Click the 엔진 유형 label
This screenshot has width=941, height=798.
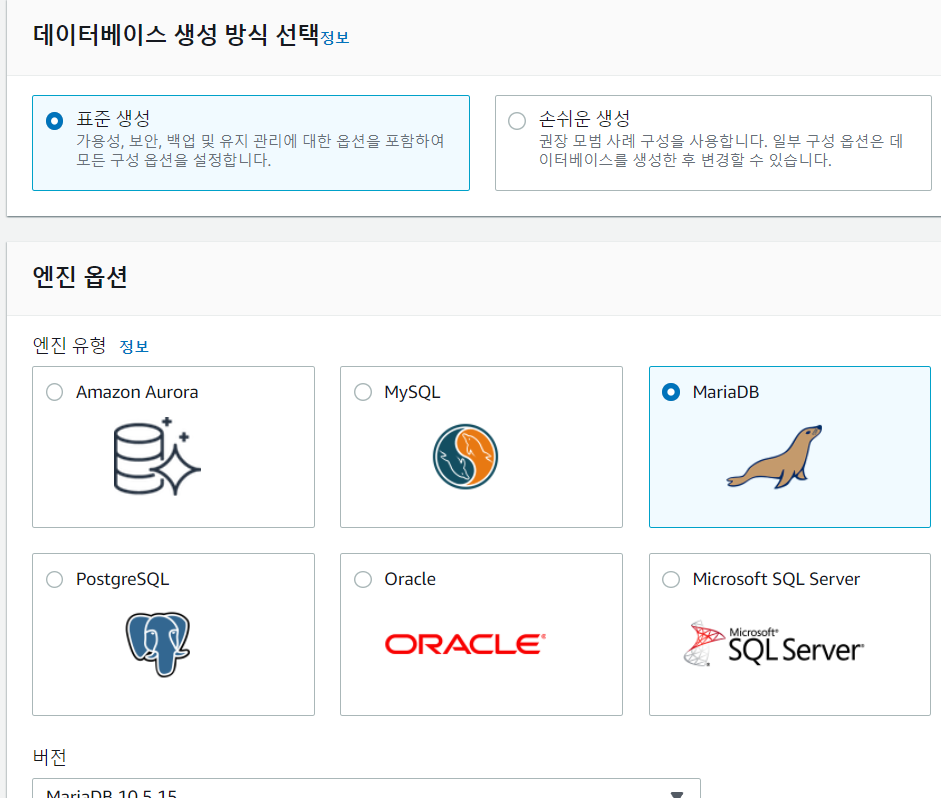69,346
